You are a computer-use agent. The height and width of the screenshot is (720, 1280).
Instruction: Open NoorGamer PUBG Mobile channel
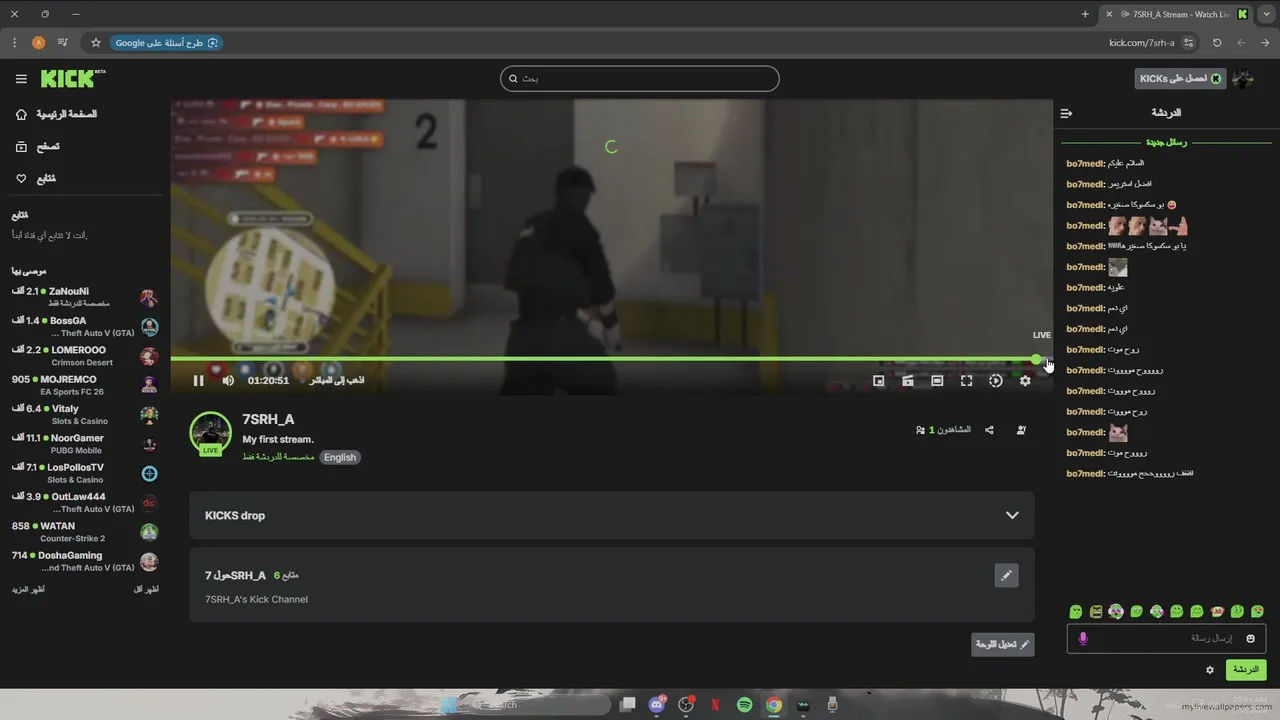(85, 444)
